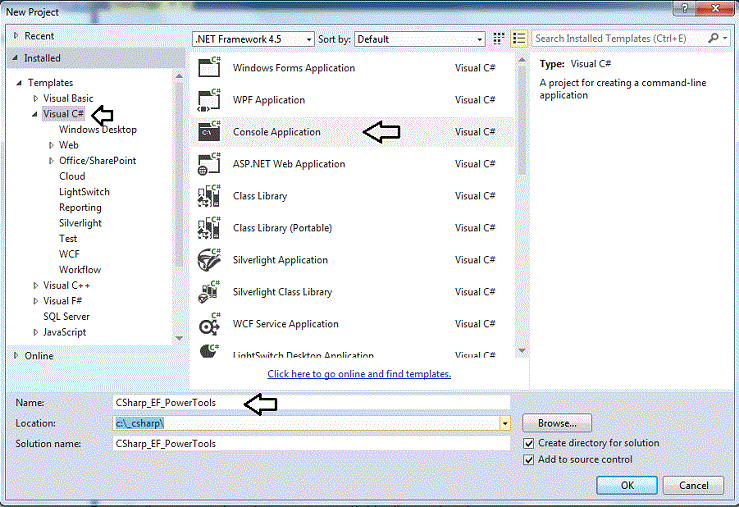
Task: Click the ASP.NET Web Application icon
Action: point(209,164)
